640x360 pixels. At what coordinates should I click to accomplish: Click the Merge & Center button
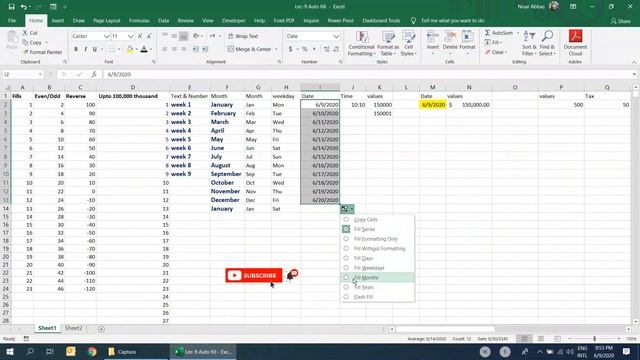pyautogui.click(x=249, y=49)
